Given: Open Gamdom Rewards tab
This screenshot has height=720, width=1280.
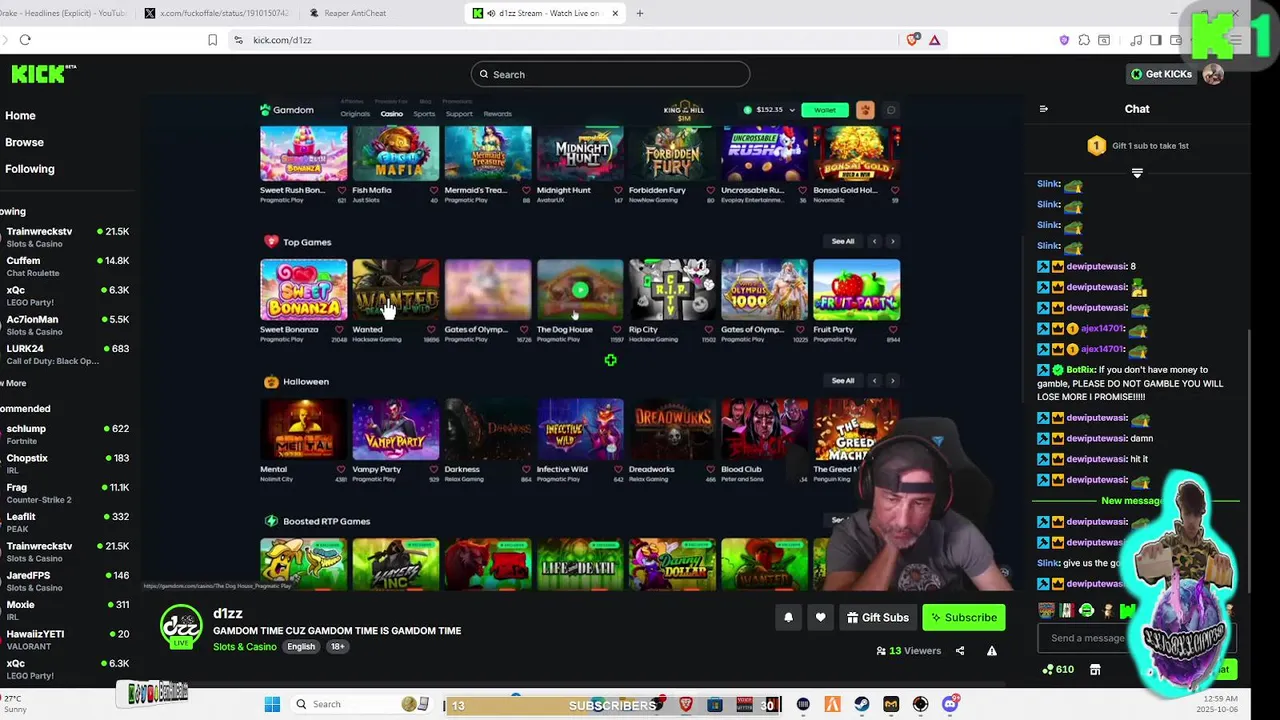Looking at the screenshot, I should 497,114.
